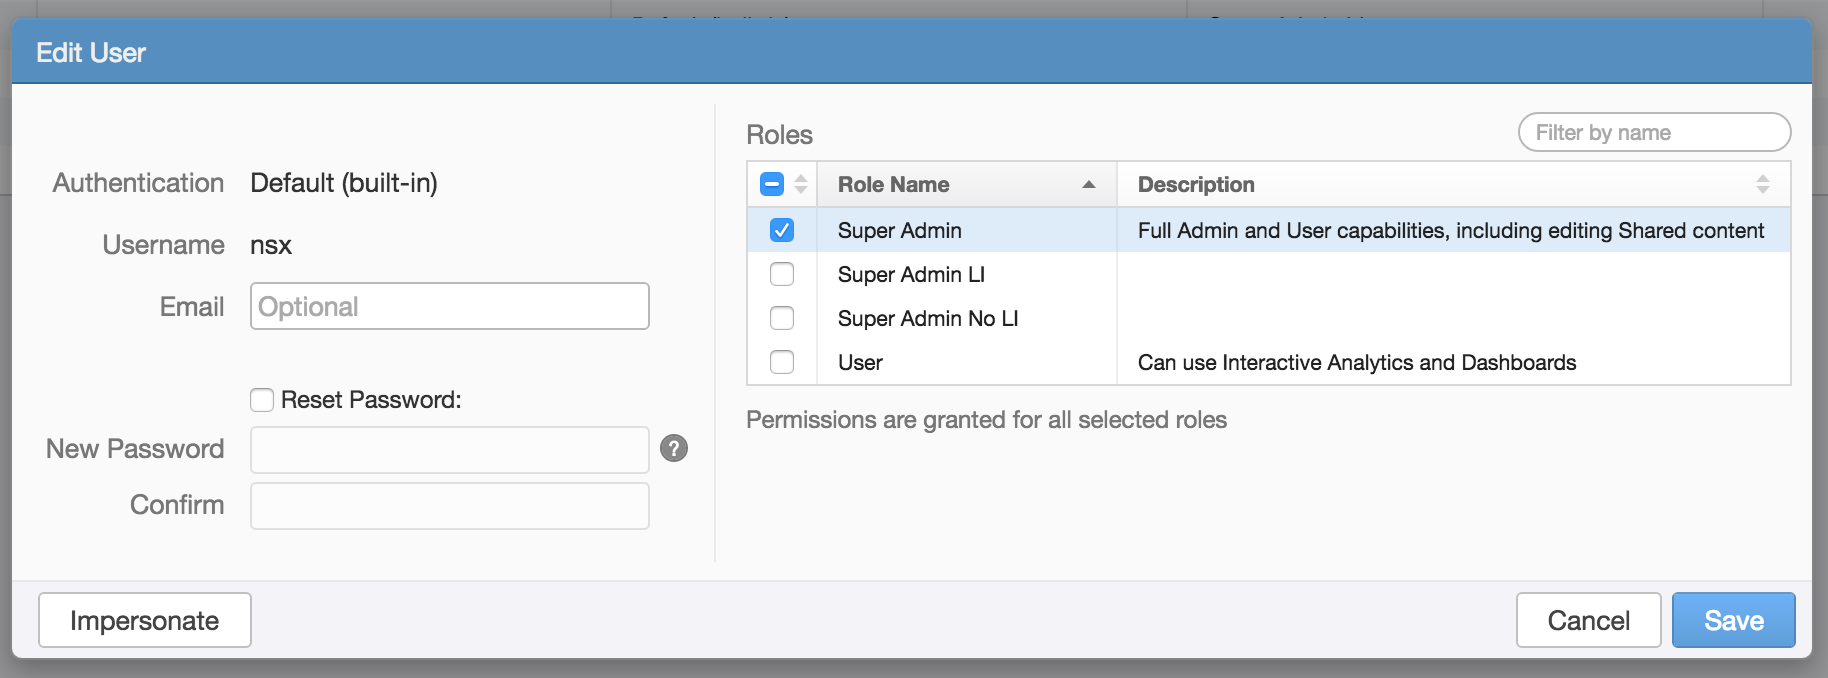Toggle the select-all roles checkbox
Image resolution: width=1828 pixels, height=678 pixels.
pyautogui.click(x=772, y=185)
